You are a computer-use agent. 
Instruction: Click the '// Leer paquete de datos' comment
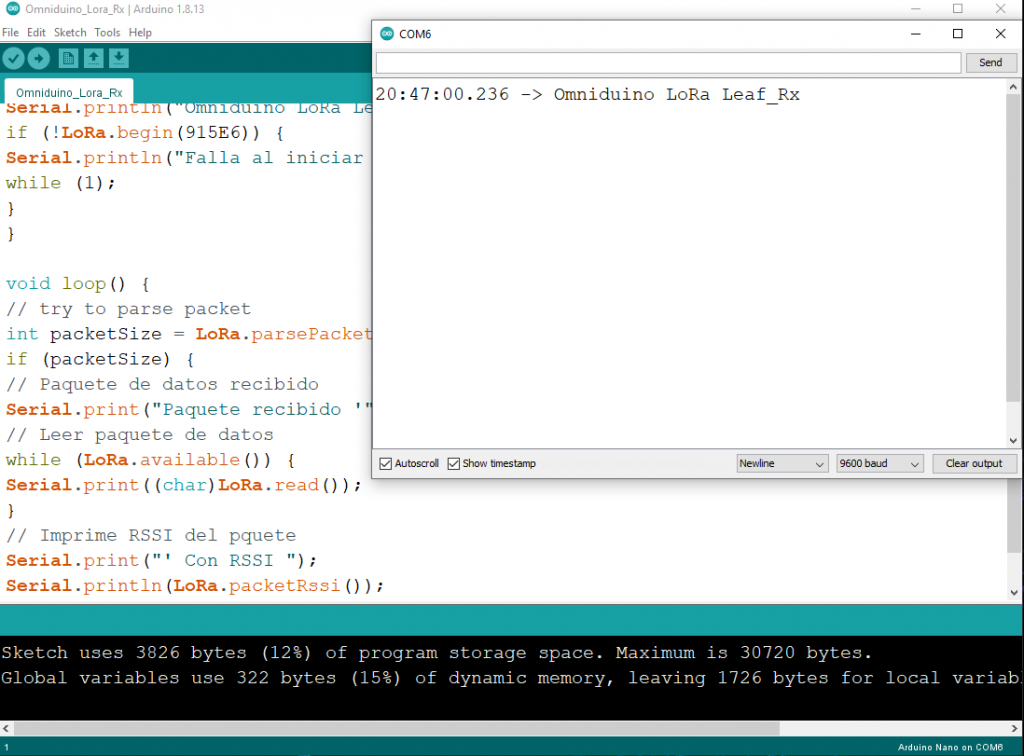(139, 435)
